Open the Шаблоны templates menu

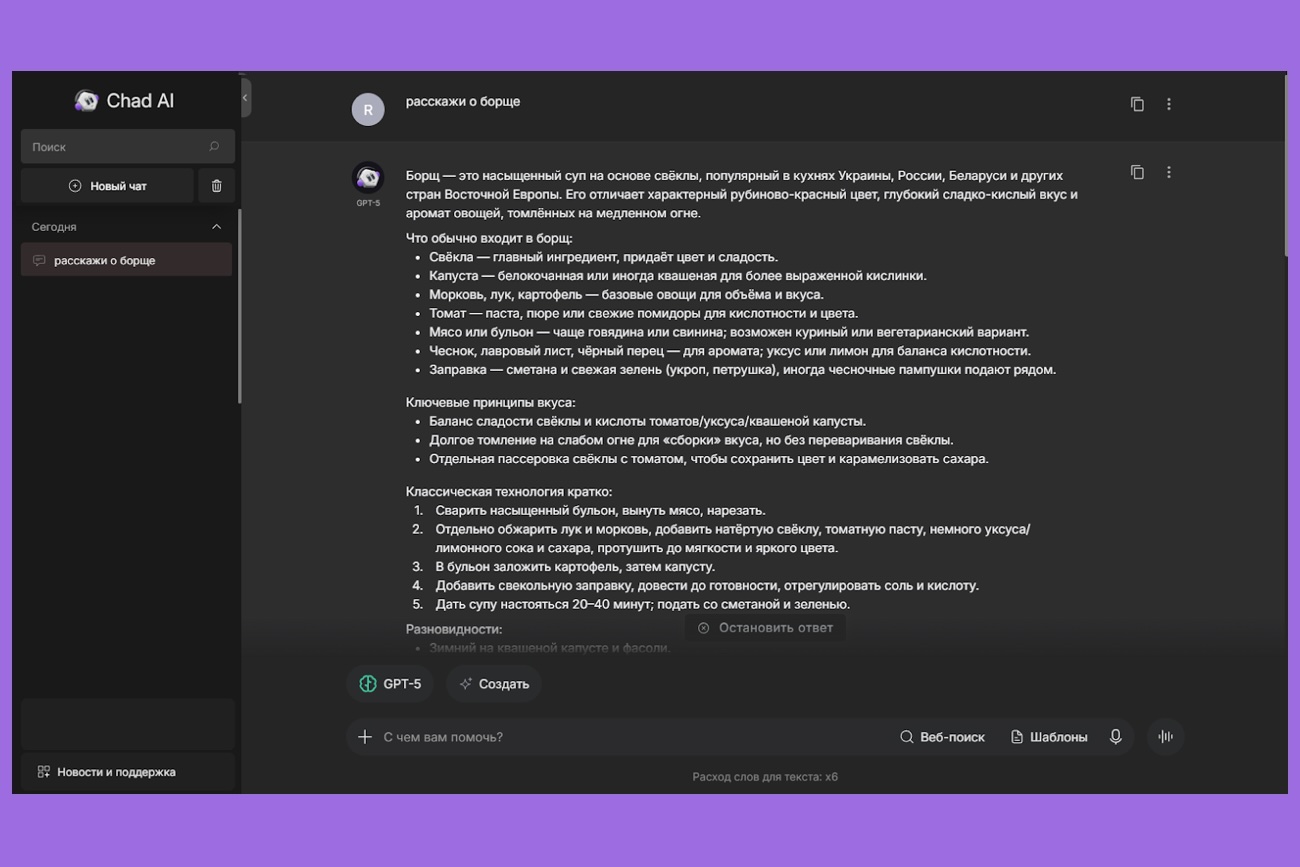[1049, 737]
